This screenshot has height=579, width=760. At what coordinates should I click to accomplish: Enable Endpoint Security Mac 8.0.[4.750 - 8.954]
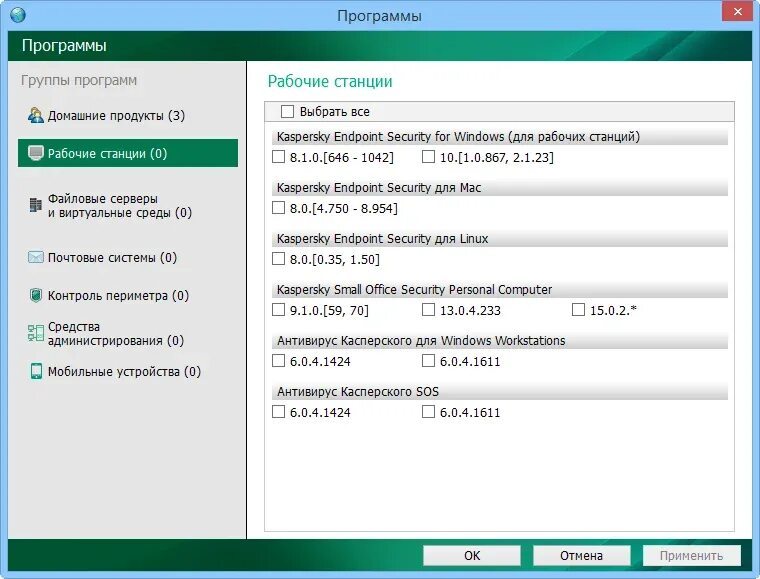(278, 208)
